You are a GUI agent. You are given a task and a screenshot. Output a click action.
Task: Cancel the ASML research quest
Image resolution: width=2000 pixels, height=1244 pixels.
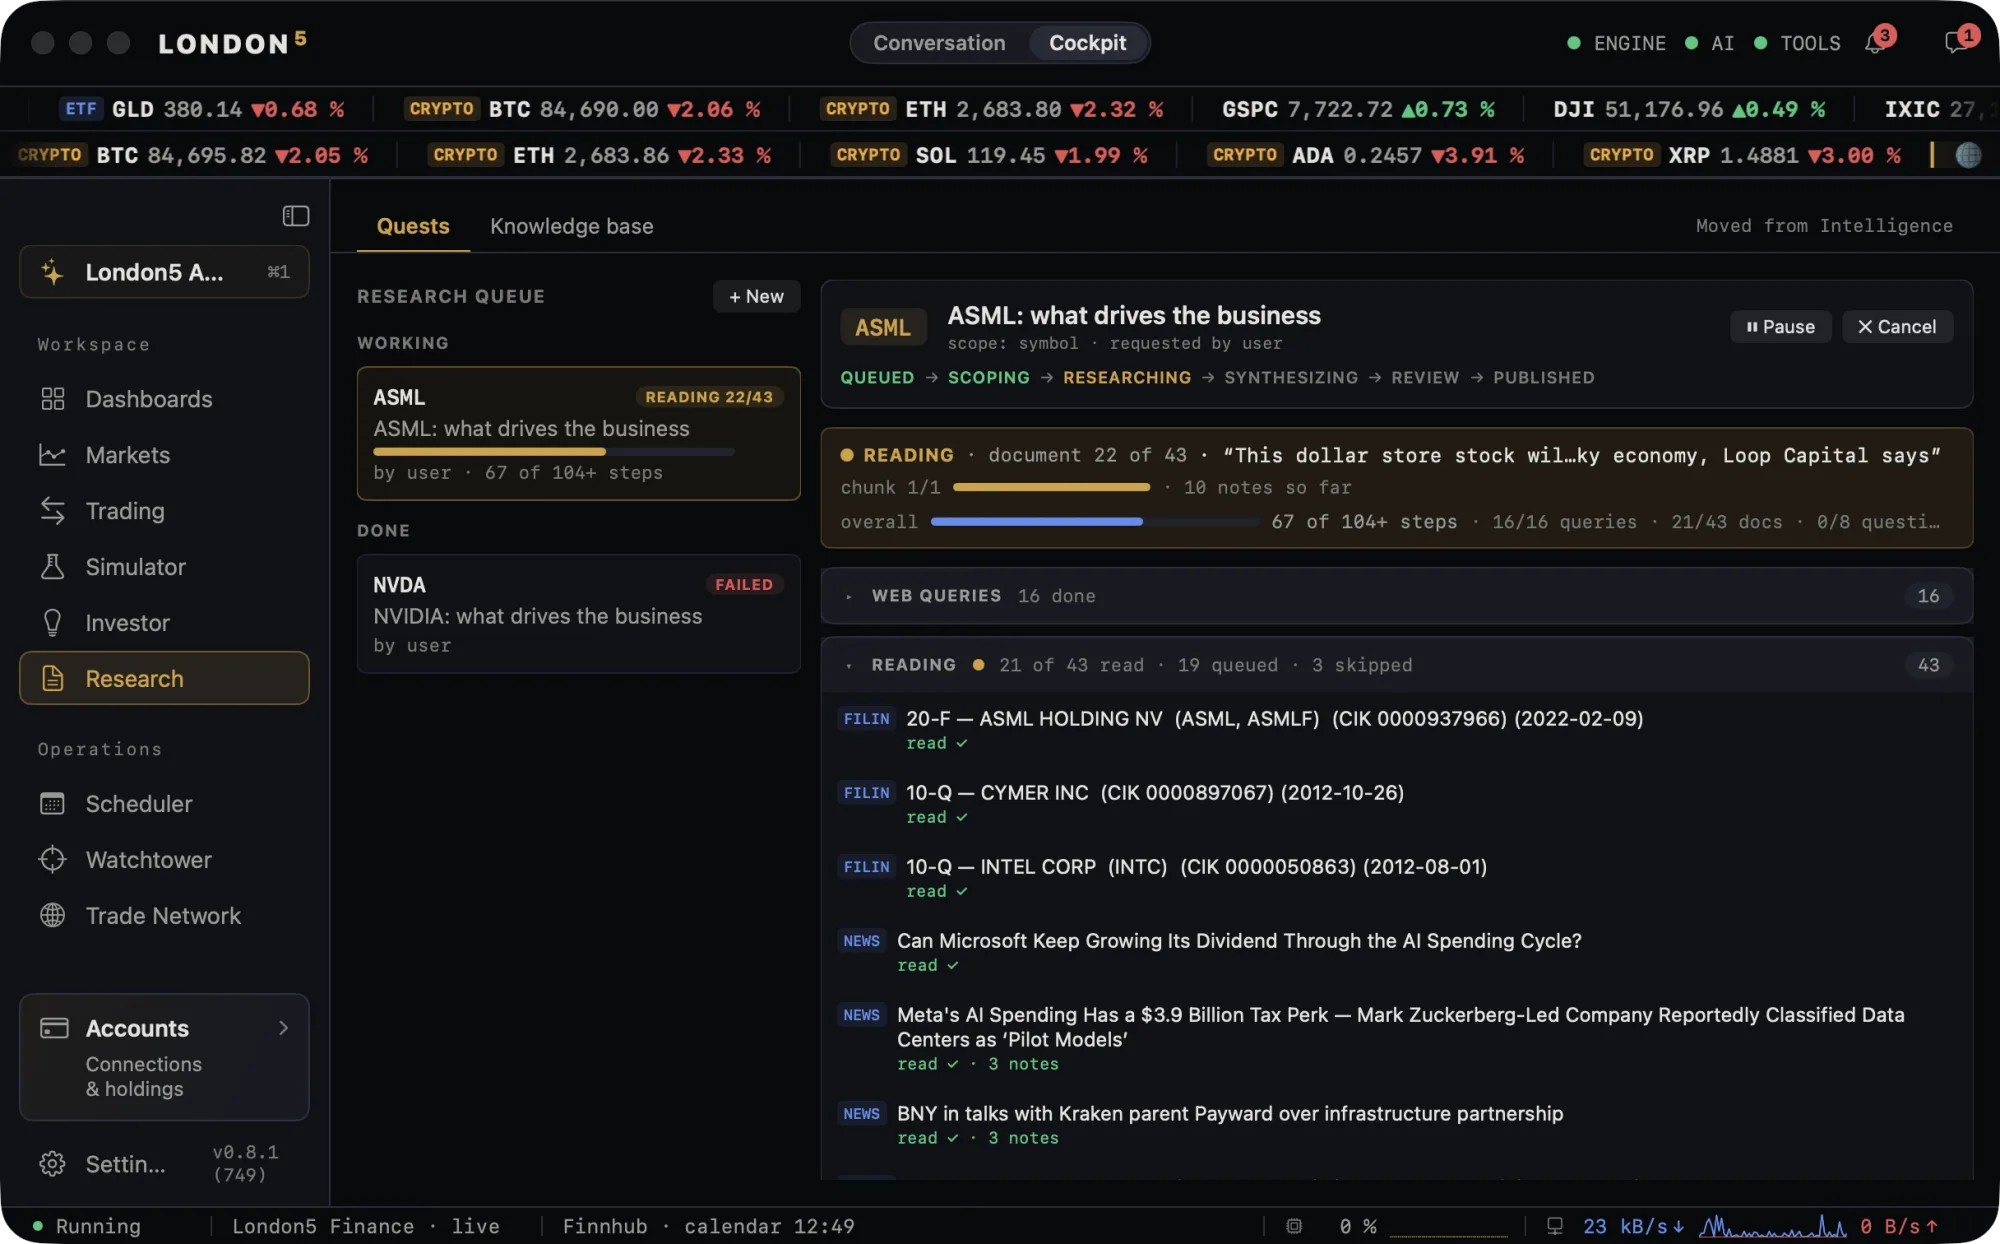(x=1897, y=327)
